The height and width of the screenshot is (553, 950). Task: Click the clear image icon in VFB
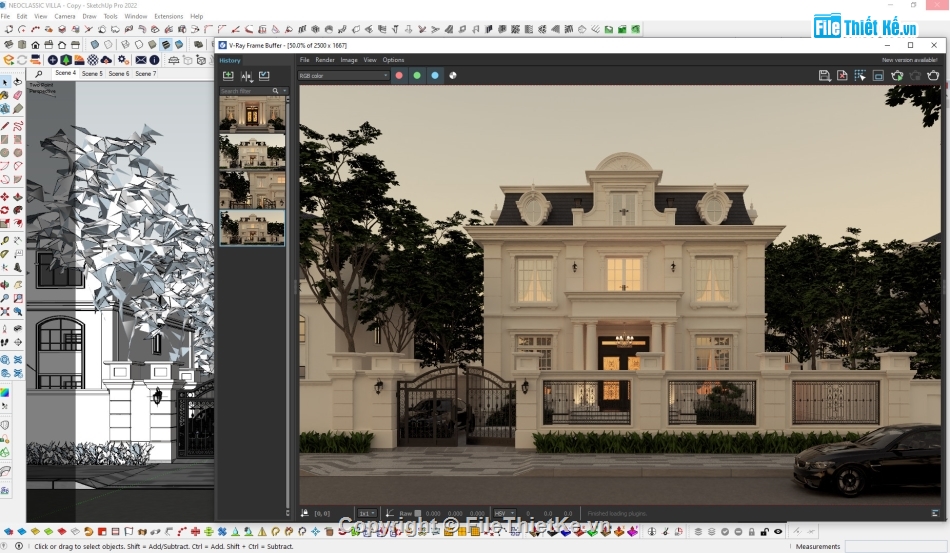pyautogui.click(x=842, y=76)
